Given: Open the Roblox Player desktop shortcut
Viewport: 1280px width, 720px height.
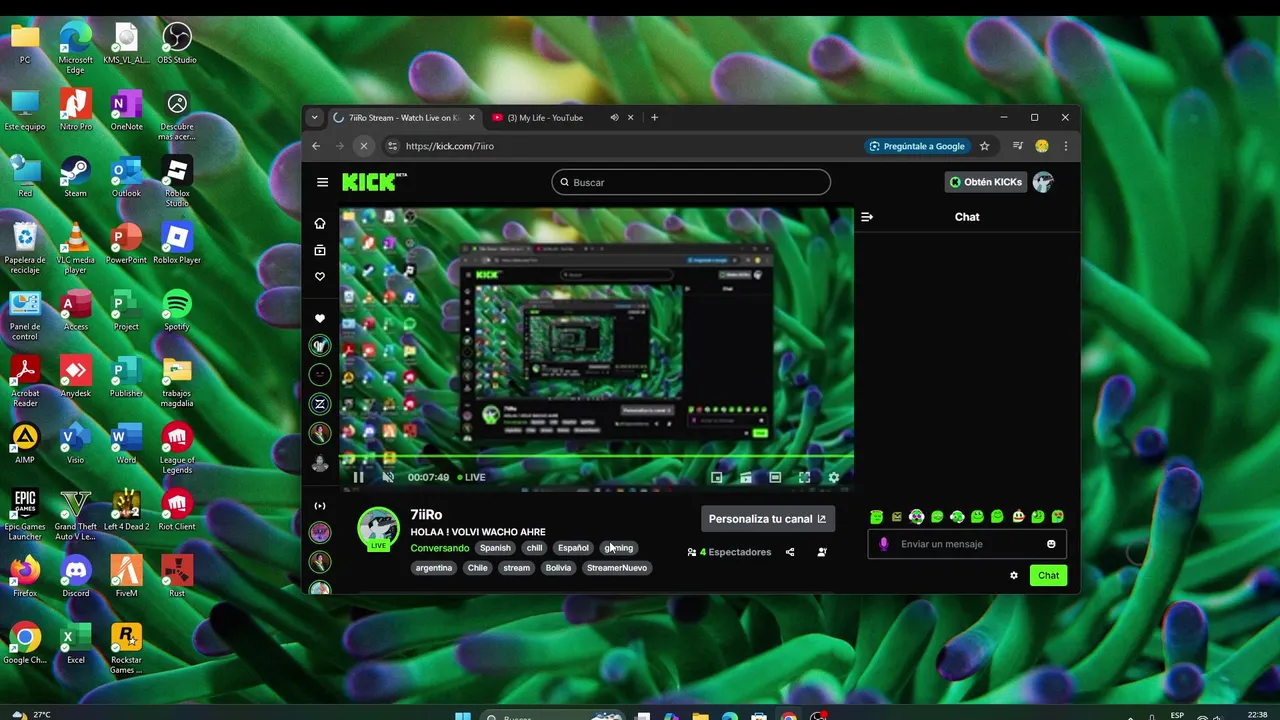Looking at the screenshot, I should click(x=177, y=243).
